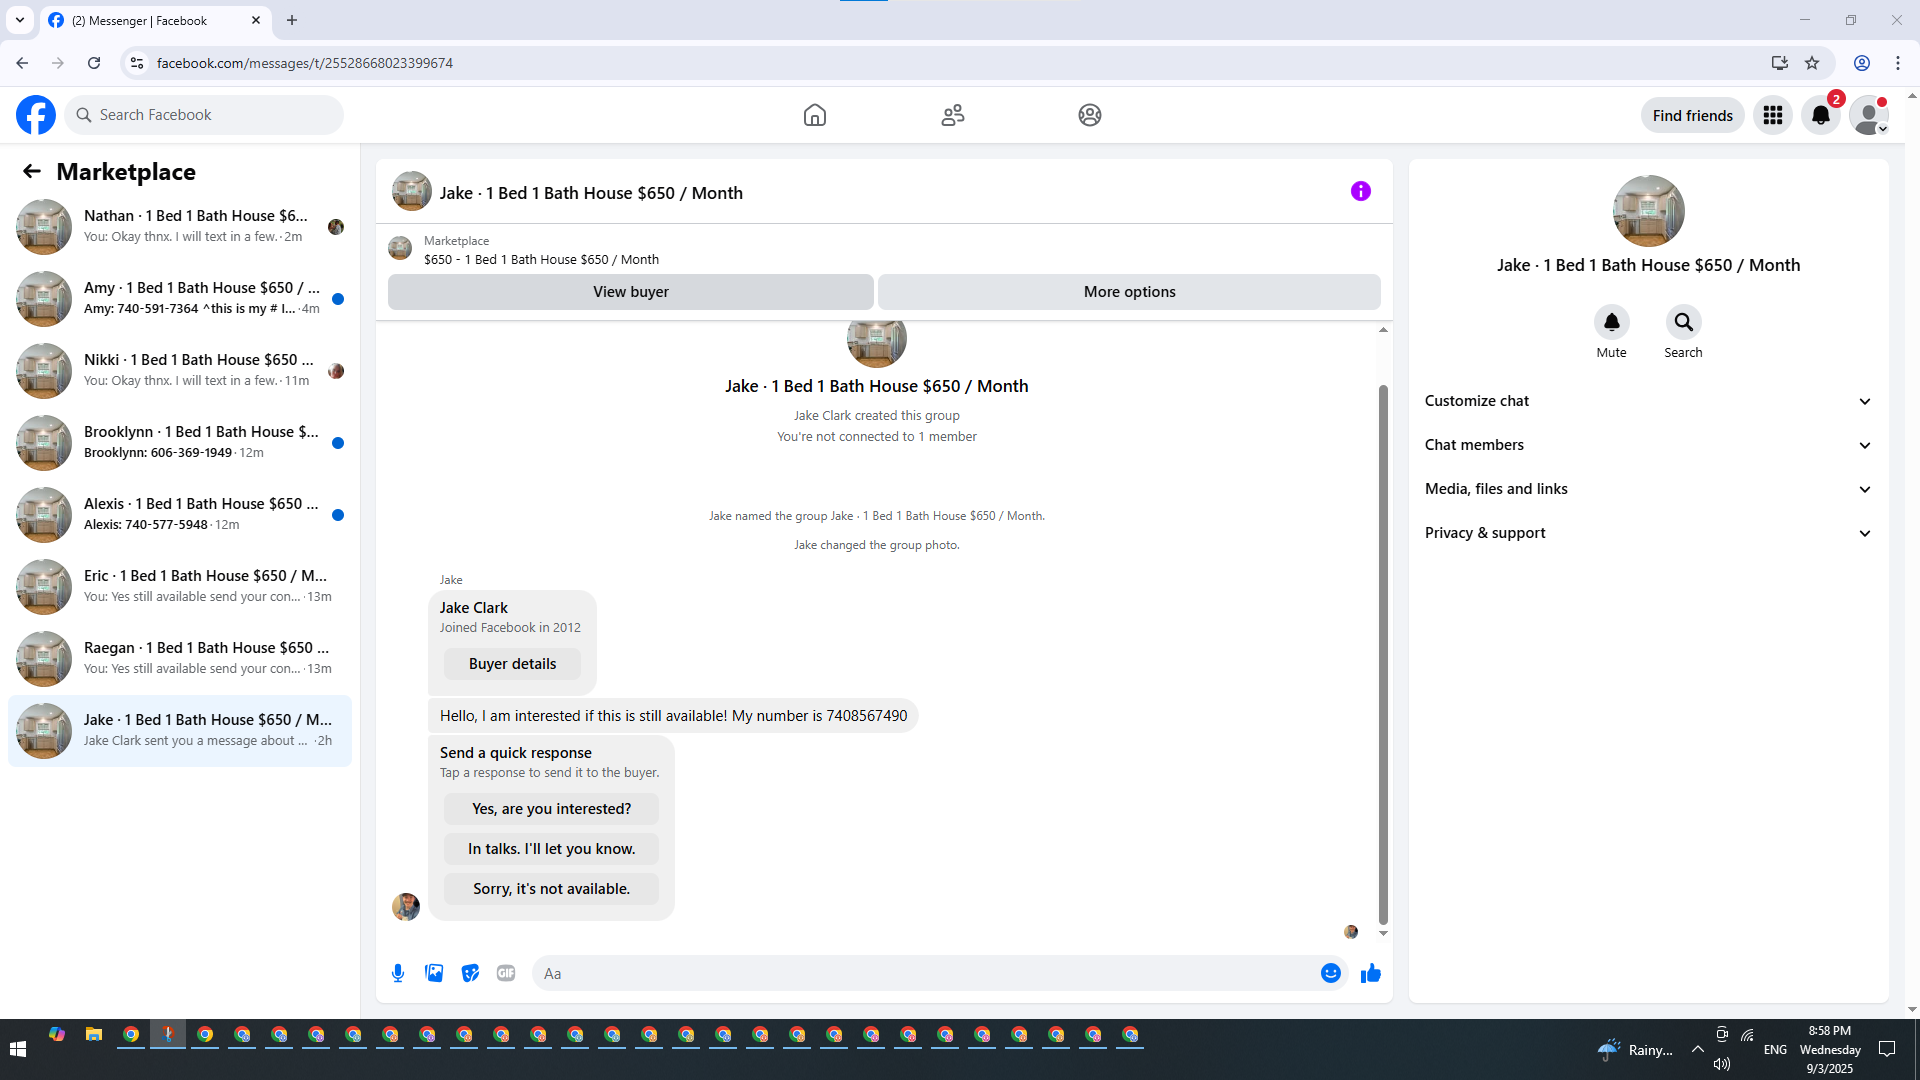Open the Alexis conversation
This screenshot has width=1920, height=1080.
tap(180, 514)
